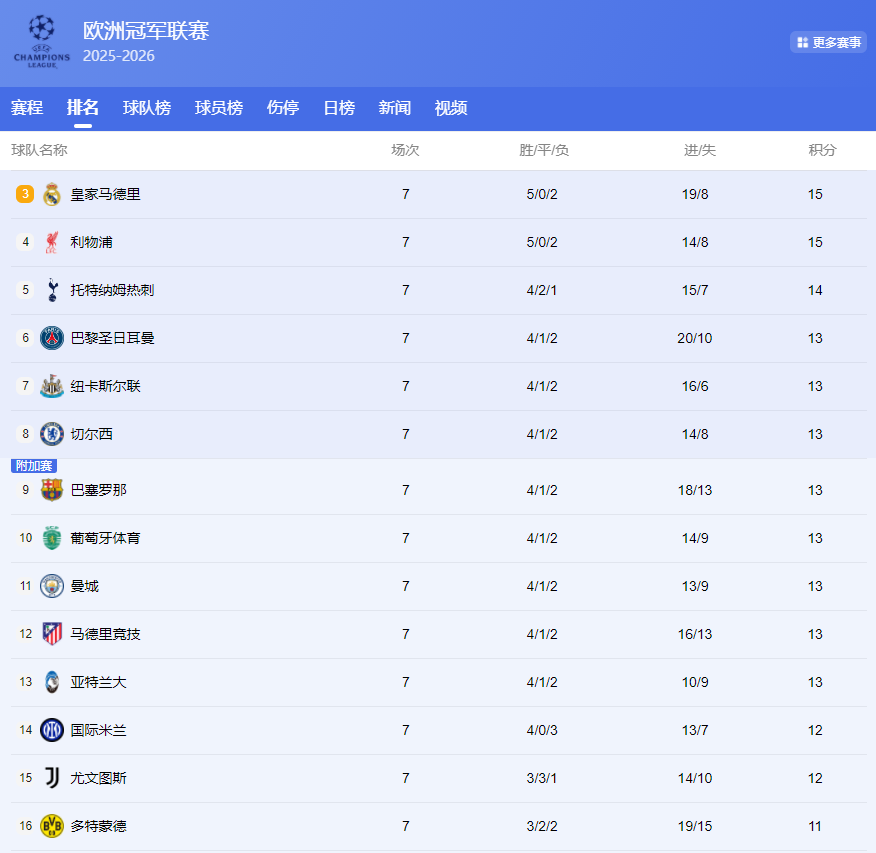The image size is (876, 853).
Task: Click Real Madrid's 19/8 goals value
Action: (695, 194)
